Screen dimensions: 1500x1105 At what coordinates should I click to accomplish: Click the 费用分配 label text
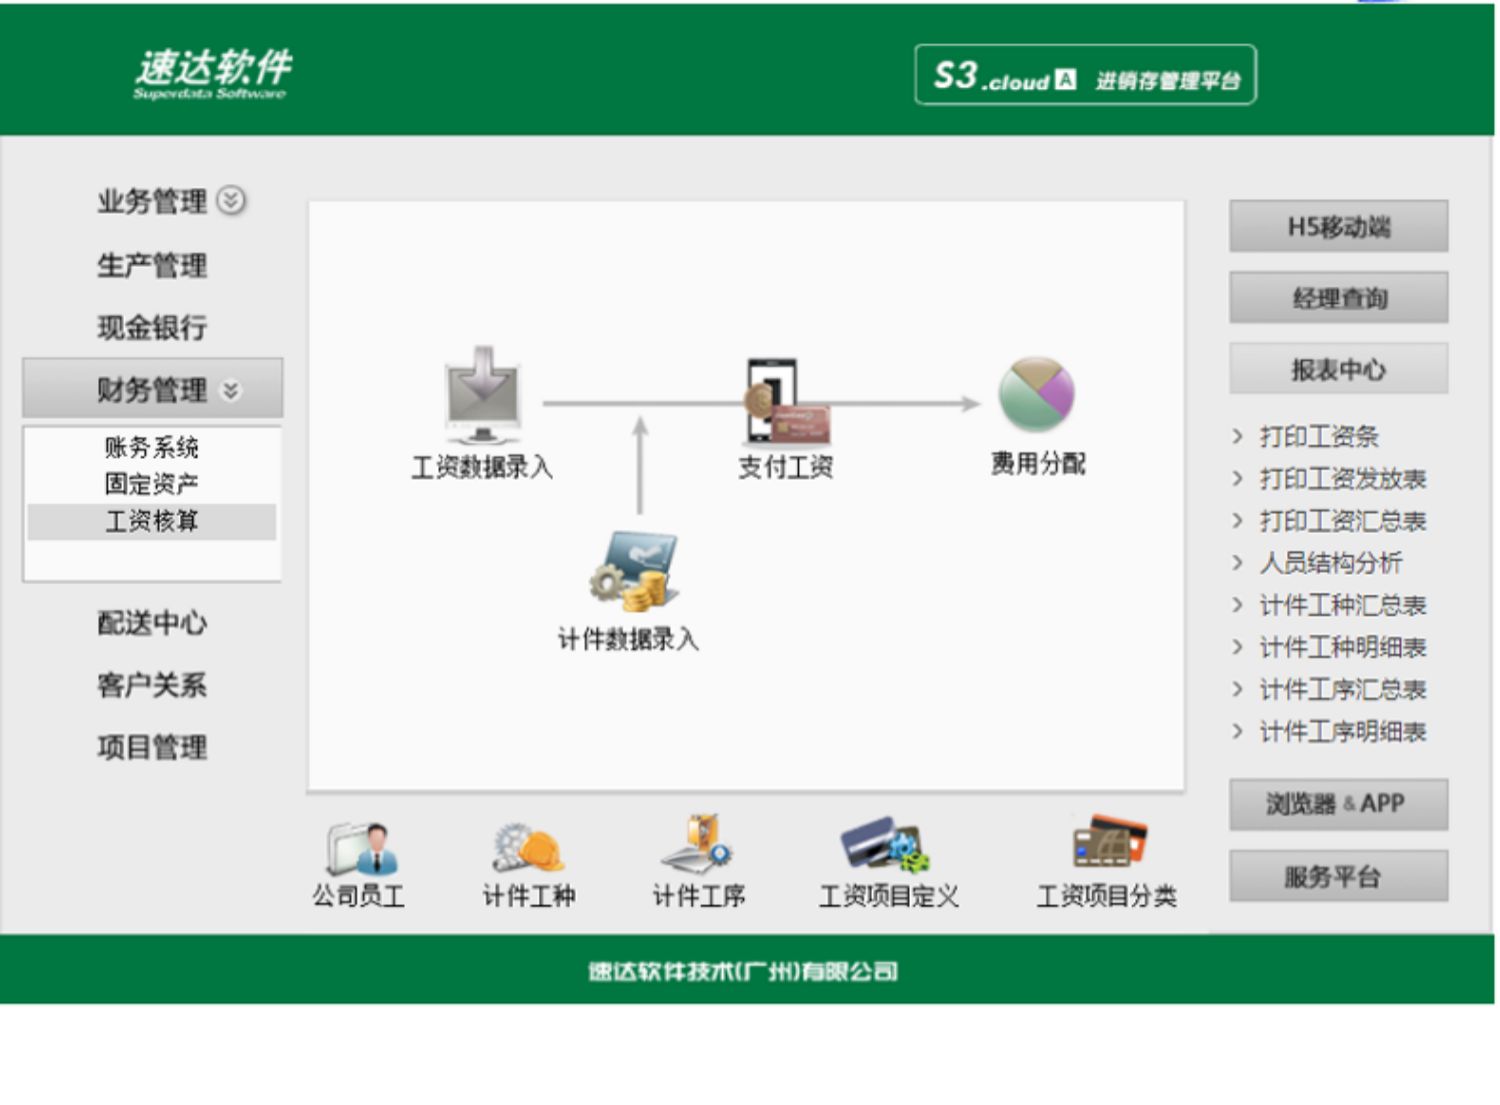pyautogui.click(x=1038, y=463)
